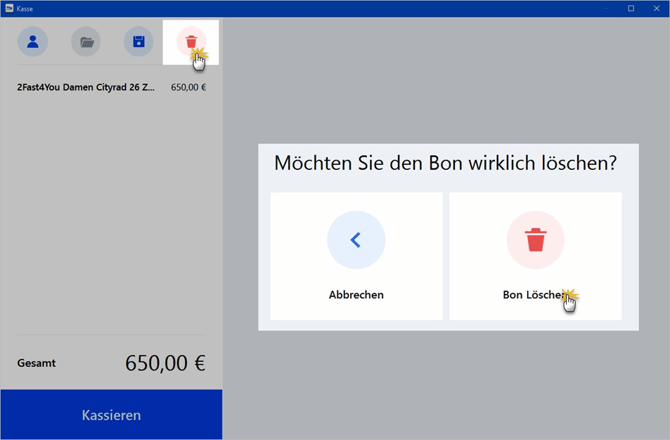Click the empty grey area below the dialog
This screenshot has height=440, width=670.
pos(446,385)
